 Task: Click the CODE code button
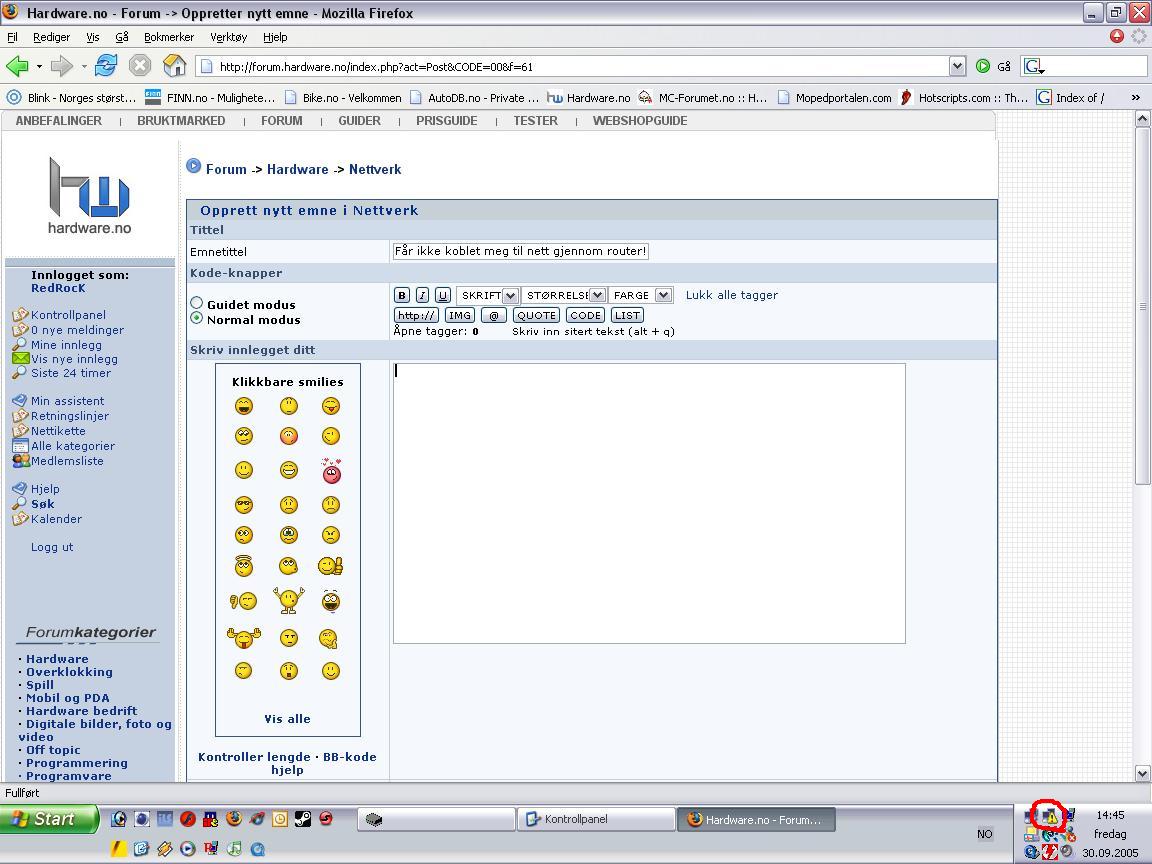tap(586, 315)
